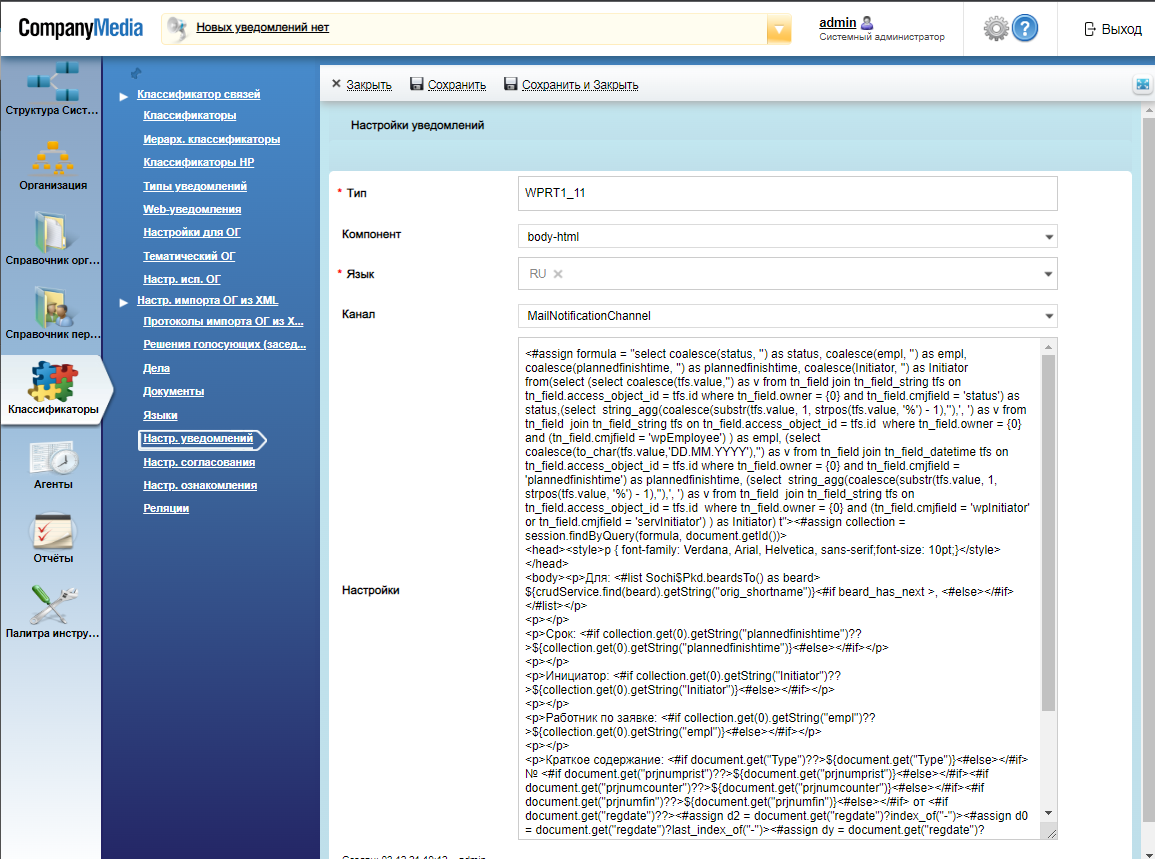Open the Компонент dropdown
This screenshot has height=859, width=1155.
pos(1049,236)
